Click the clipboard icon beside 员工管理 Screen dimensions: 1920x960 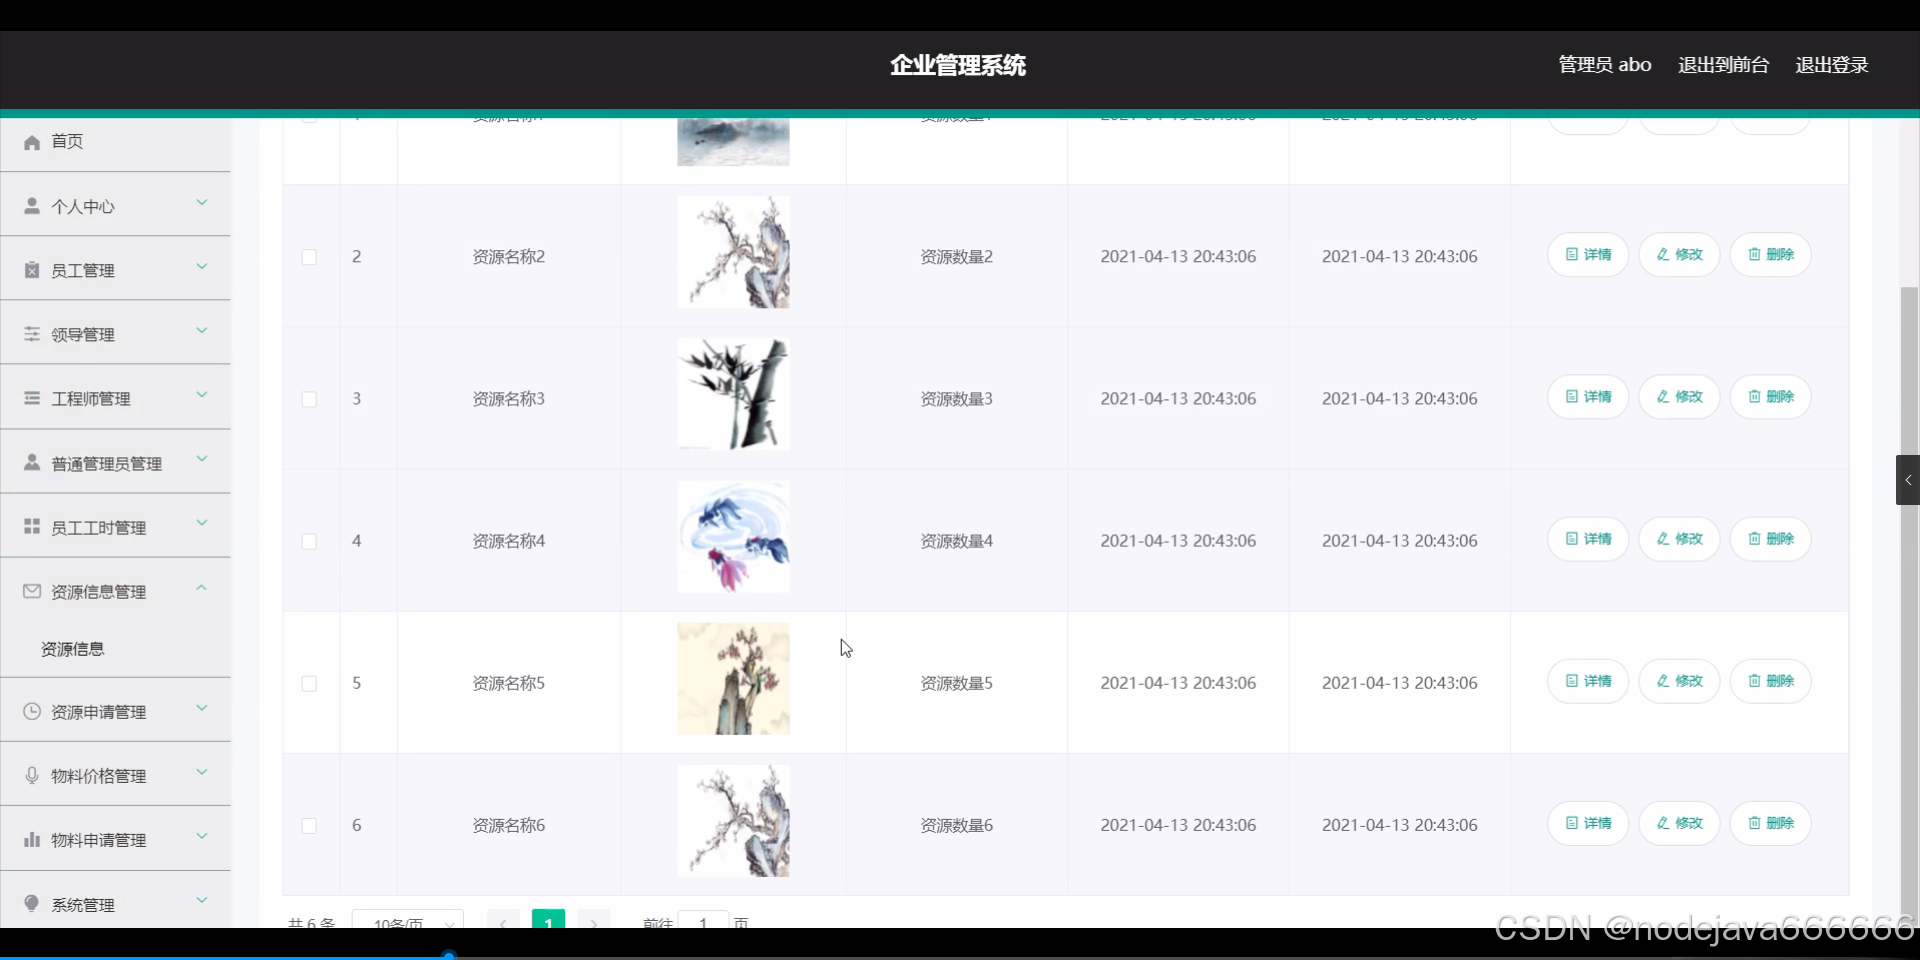(x=32, y=270)
